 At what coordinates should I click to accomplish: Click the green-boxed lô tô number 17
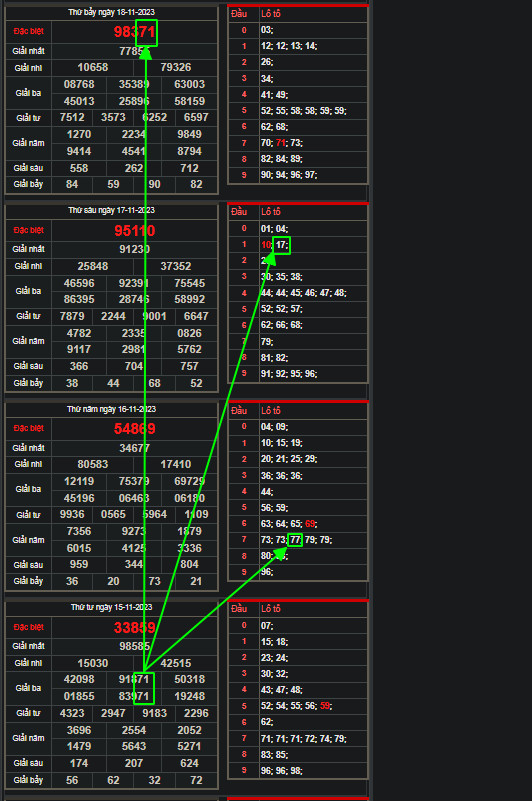tap(282, 245)
